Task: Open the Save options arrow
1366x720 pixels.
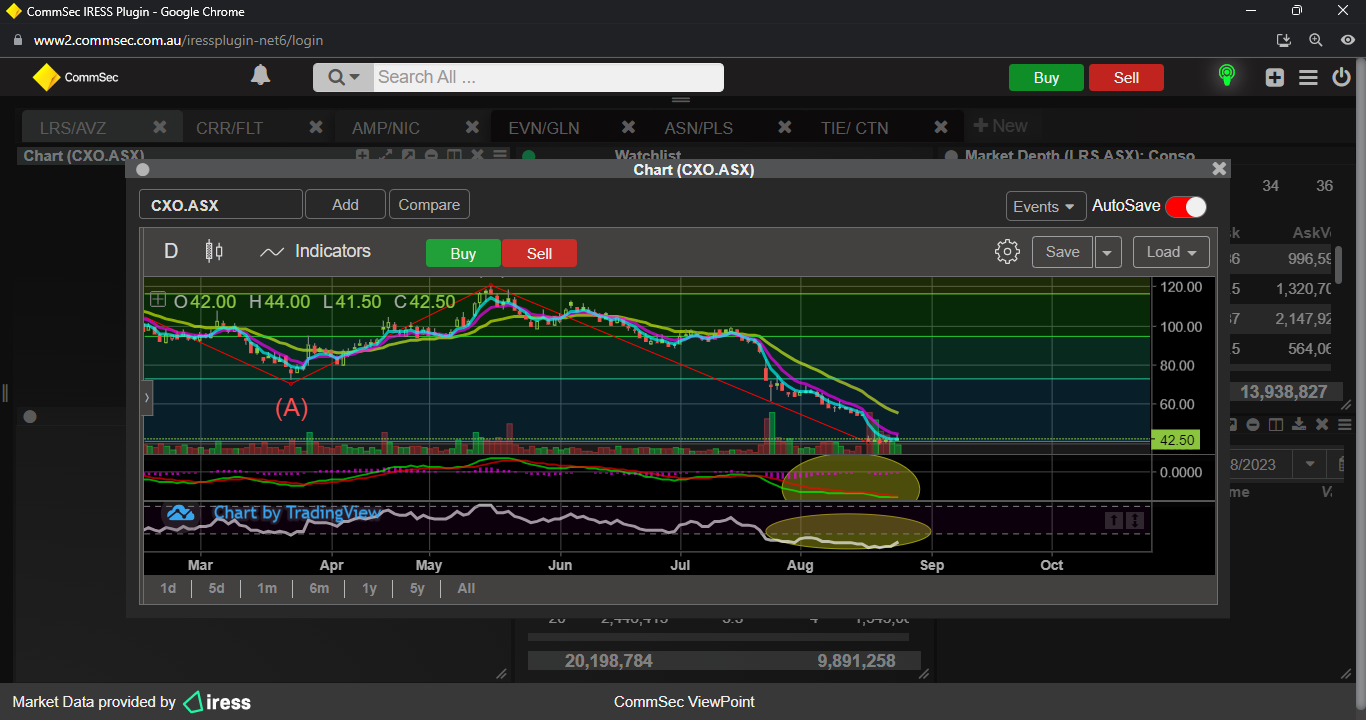Action: (1107, 252)
